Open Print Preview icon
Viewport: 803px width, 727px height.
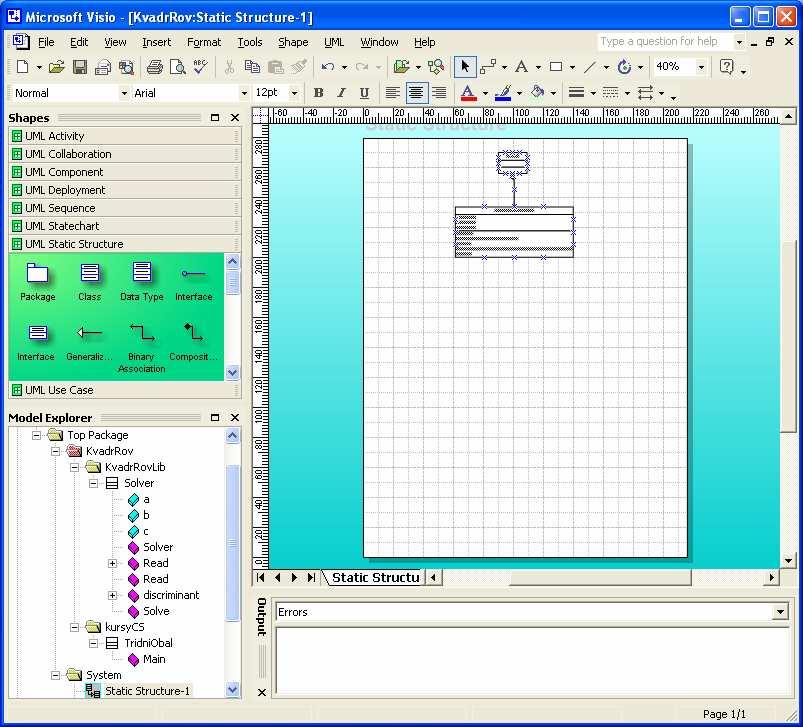coord(178,67)
